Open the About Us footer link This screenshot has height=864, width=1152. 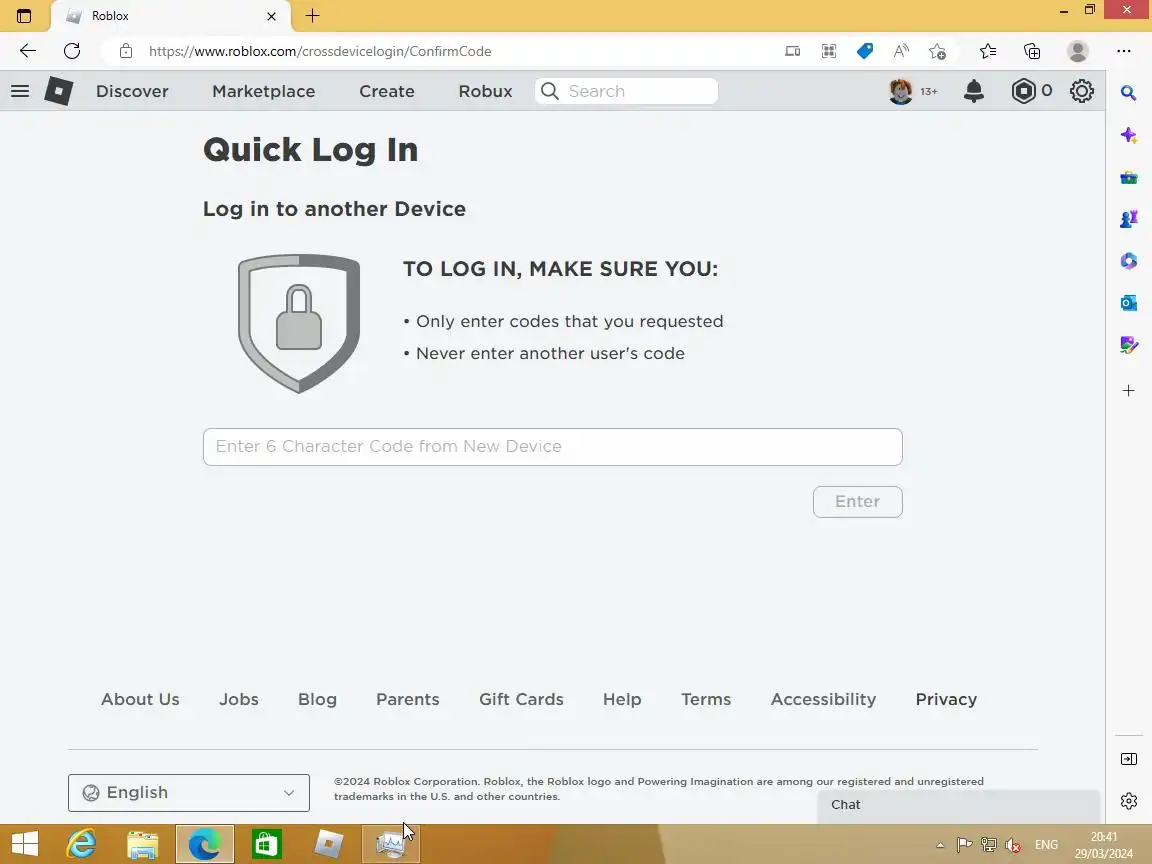tap(140, 699)
